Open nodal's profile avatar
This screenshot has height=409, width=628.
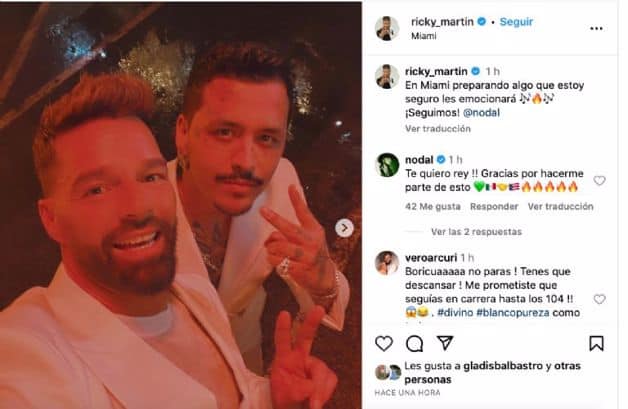point(387,165)
